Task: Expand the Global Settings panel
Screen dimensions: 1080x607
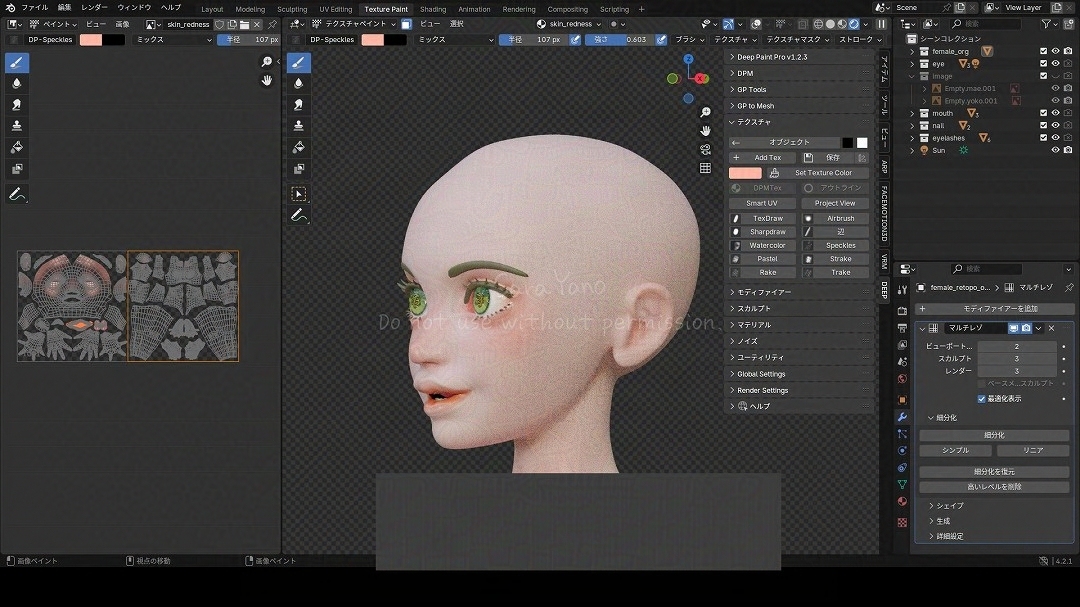Action: pyautogui.click(x=800, y=374)
